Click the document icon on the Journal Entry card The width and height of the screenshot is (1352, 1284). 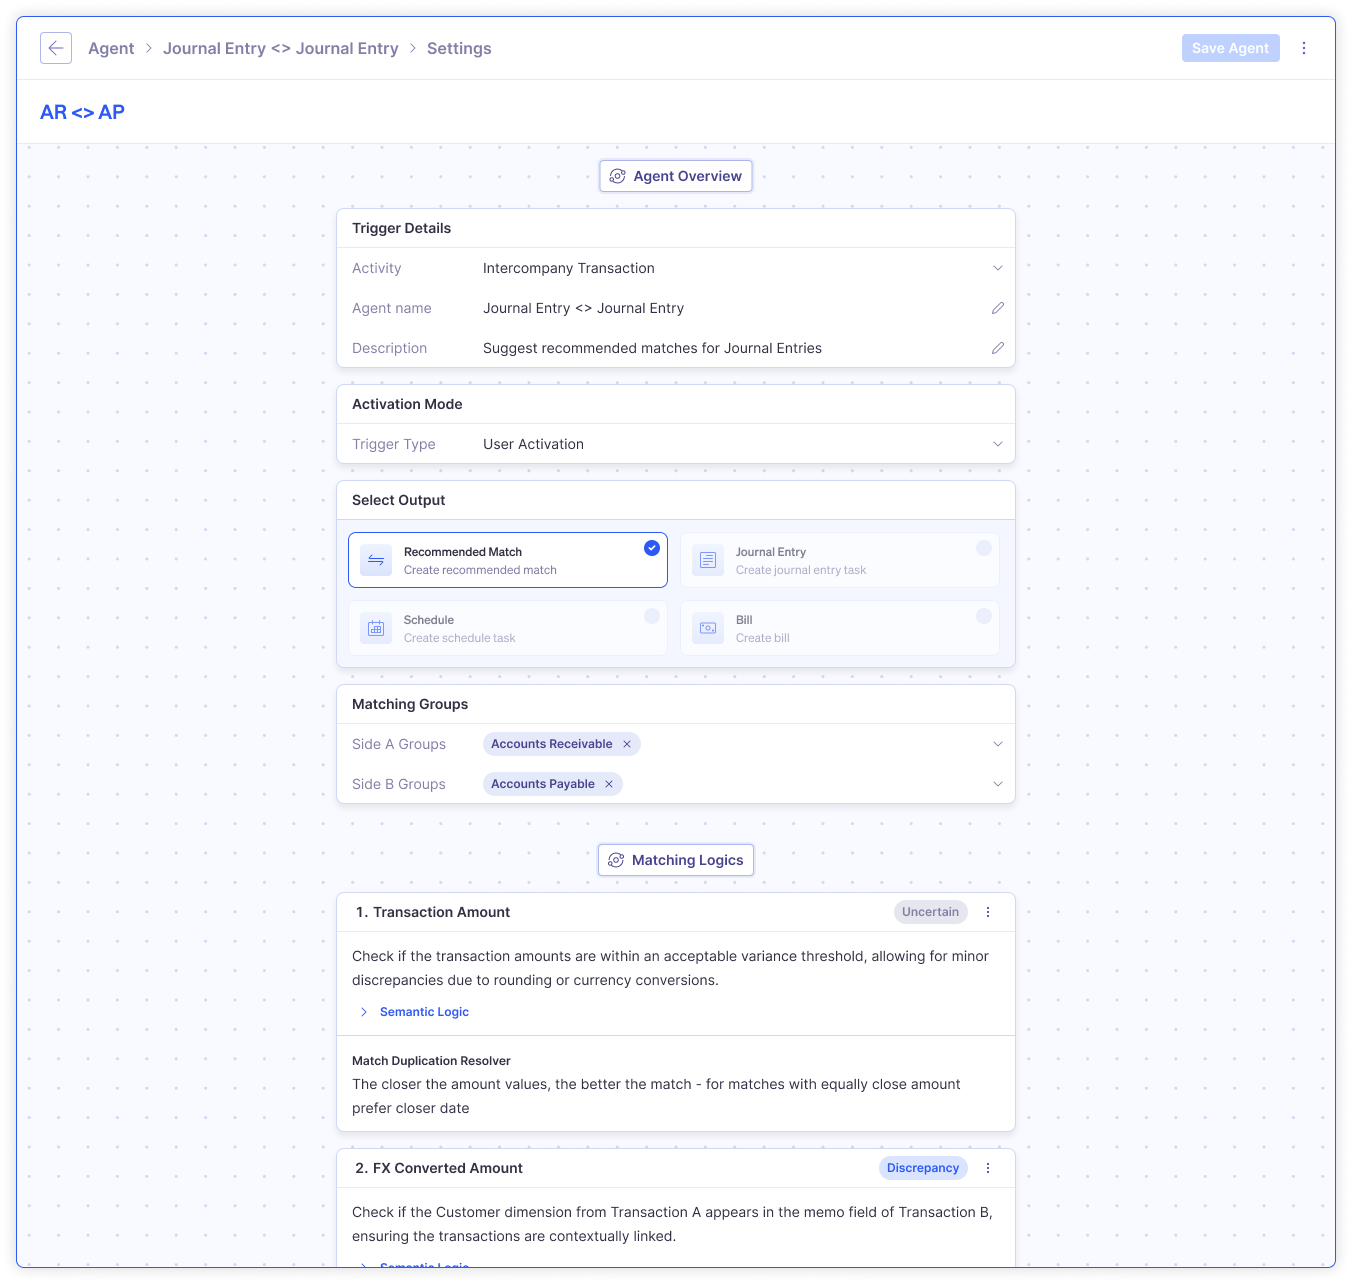coord(707,560)
